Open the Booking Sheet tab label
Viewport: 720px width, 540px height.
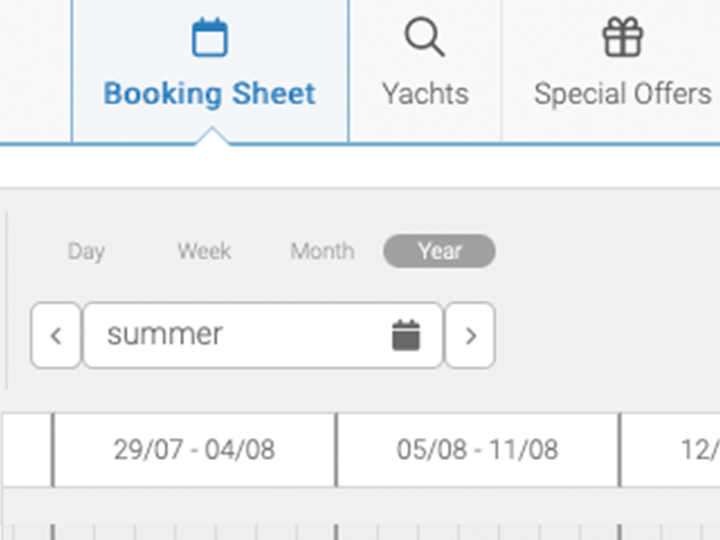coord(210,94)
